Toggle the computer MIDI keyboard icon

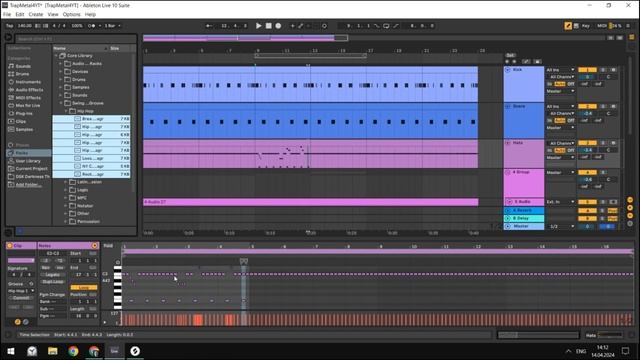pyautogui.click(x=576, y=26)
